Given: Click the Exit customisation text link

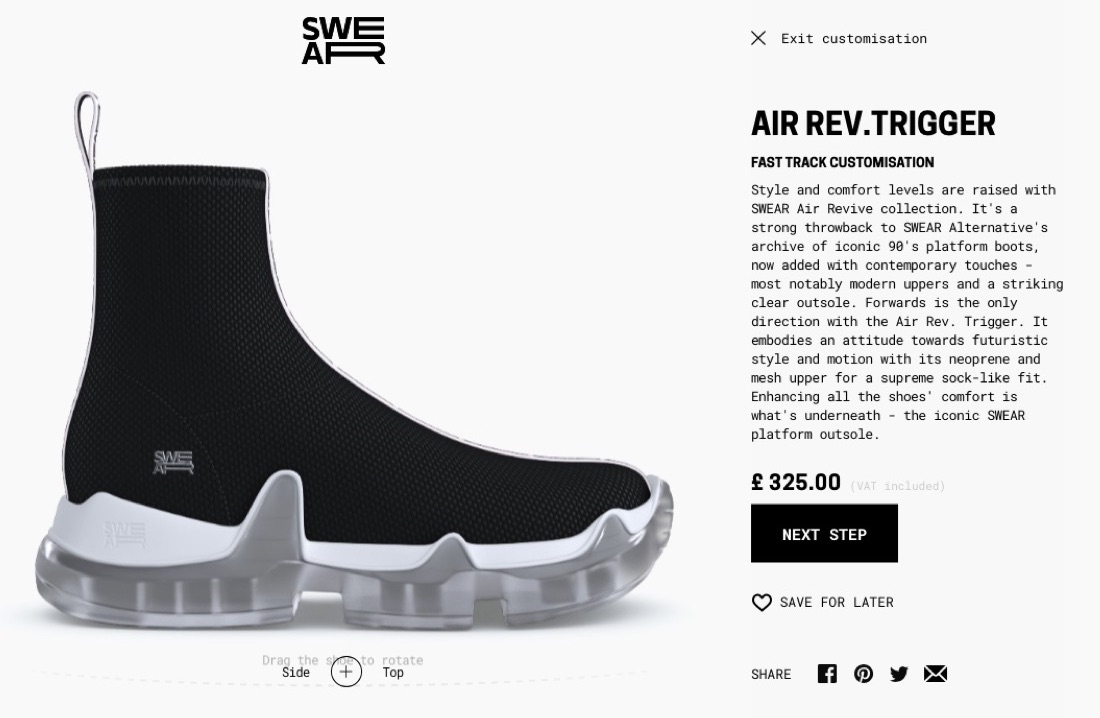Looking at the screenshot, I should [853, 38].
